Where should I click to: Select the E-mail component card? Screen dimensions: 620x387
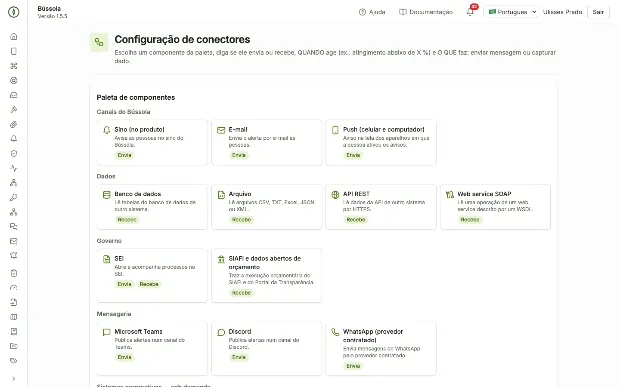(267, 142)
